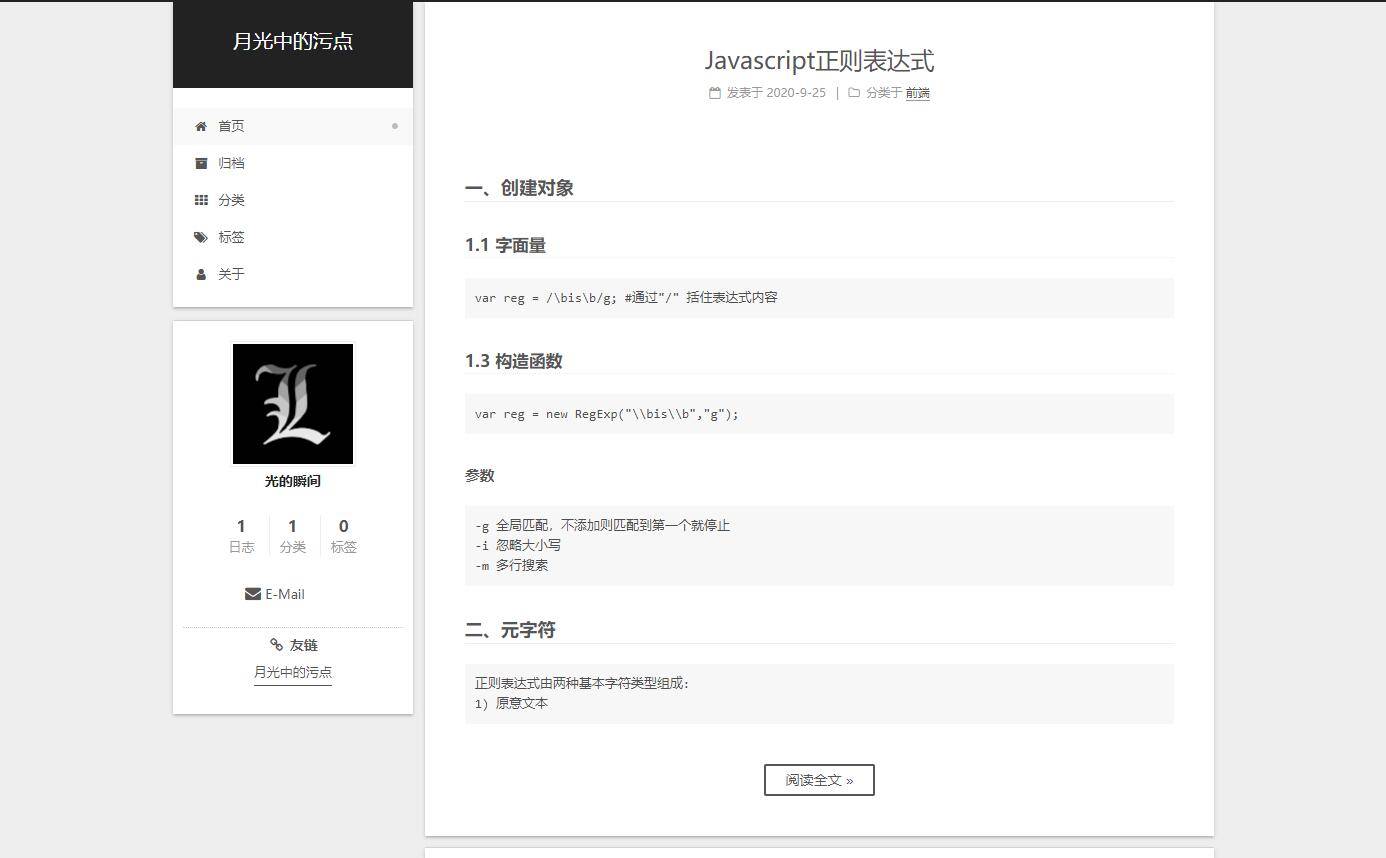Click the person icon beside 关于
Image resolution: width=1386 pixels, height=858 pixels.
tap(202, 274)
